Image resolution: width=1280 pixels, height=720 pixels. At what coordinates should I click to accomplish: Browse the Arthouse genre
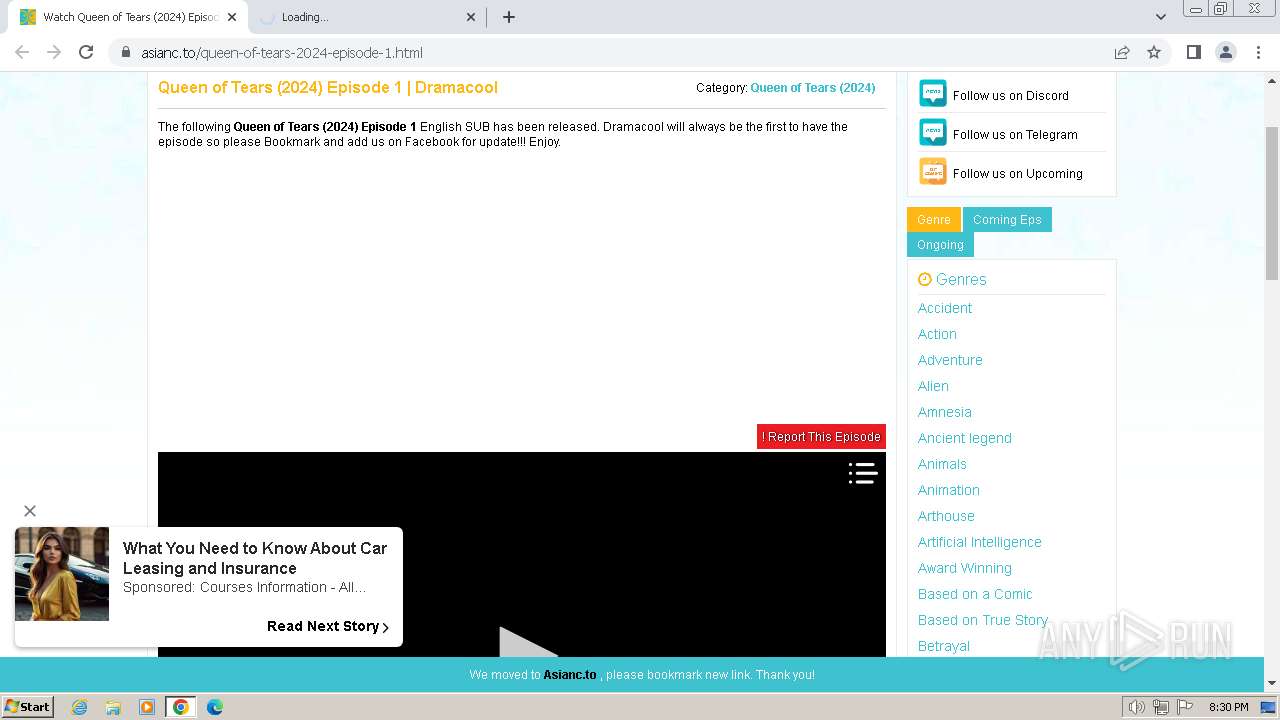coord(946,516)
